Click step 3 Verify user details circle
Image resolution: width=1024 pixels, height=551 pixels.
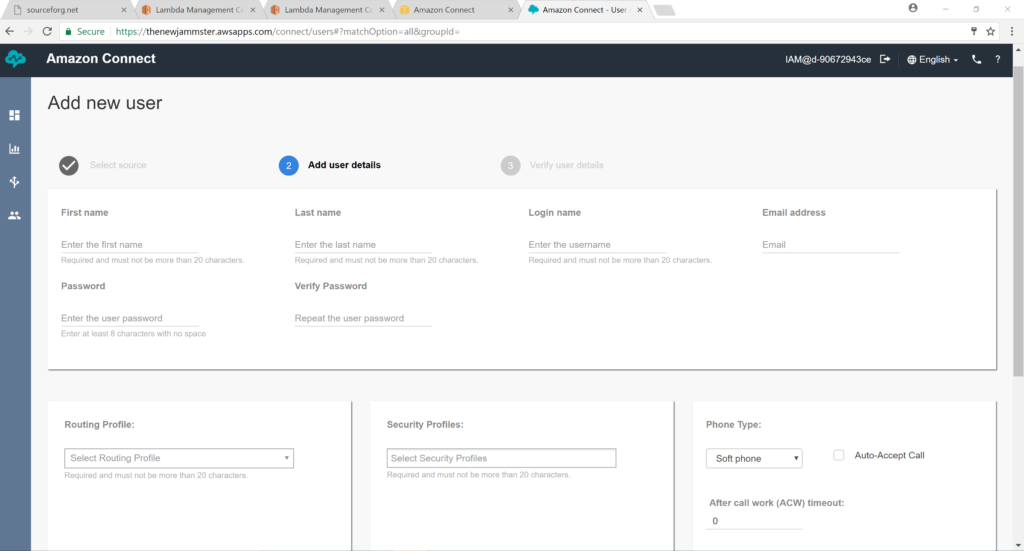pyautogui.click(x=510, y=165)
